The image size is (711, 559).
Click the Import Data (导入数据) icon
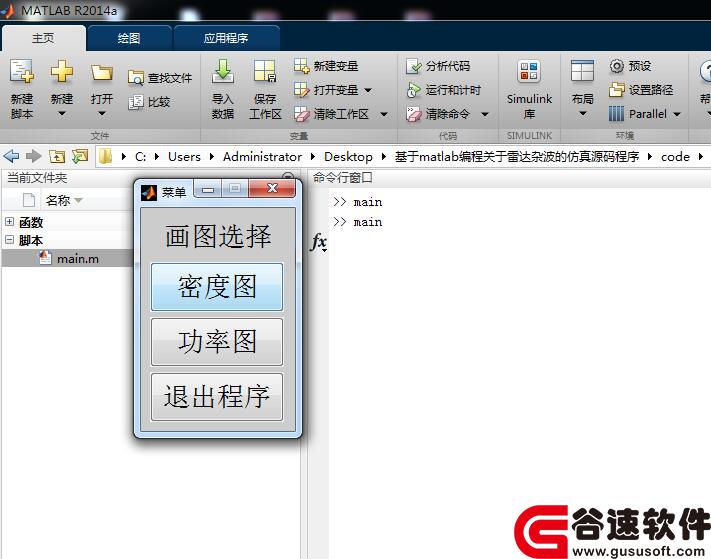click(x=223, y=72)
